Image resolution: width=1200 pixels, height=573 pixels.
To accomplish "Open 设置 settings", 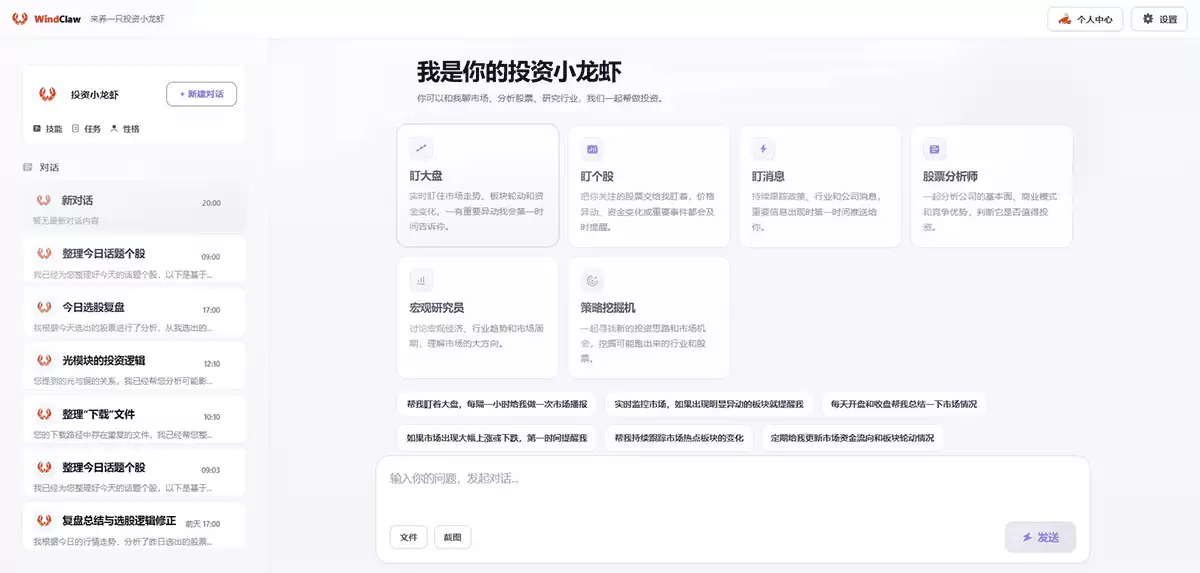I will (x=1159, y=19).
